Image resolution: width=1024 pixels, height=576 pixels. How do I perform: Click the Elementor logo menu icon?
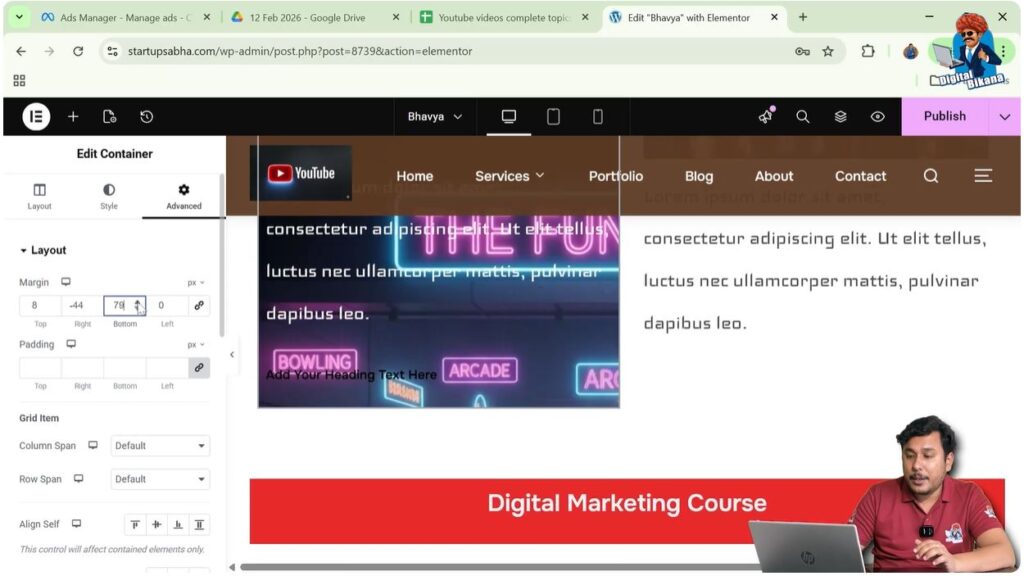point(36,117)
